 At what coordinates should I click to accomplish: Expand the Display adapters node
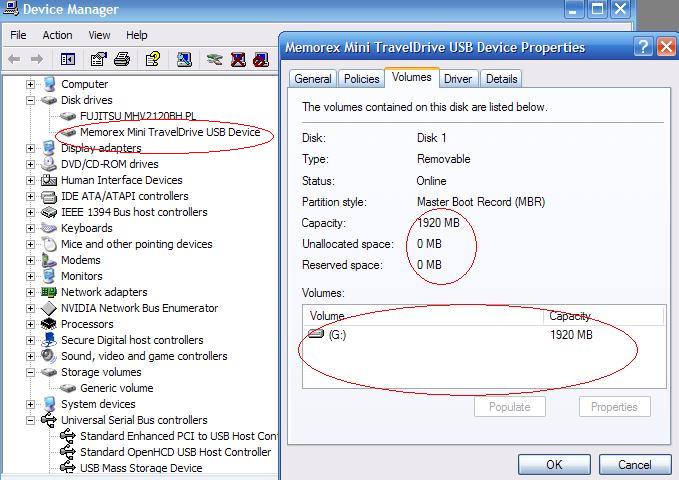coord(30,148)
